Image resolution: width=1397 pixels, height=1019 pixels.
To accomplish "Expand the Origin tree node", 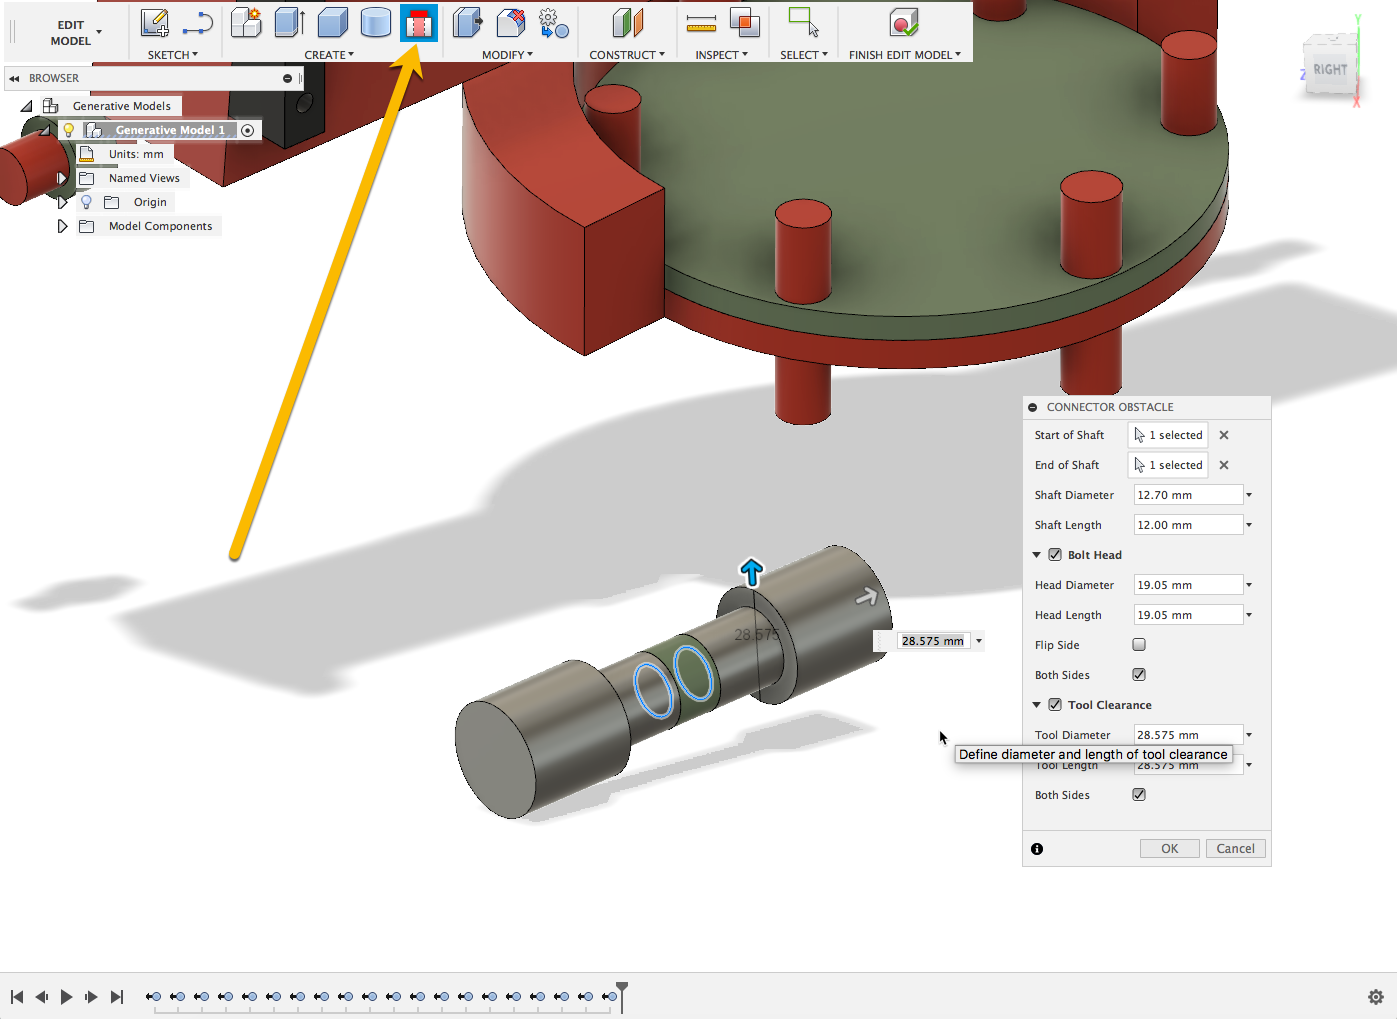I will [62, 203].
